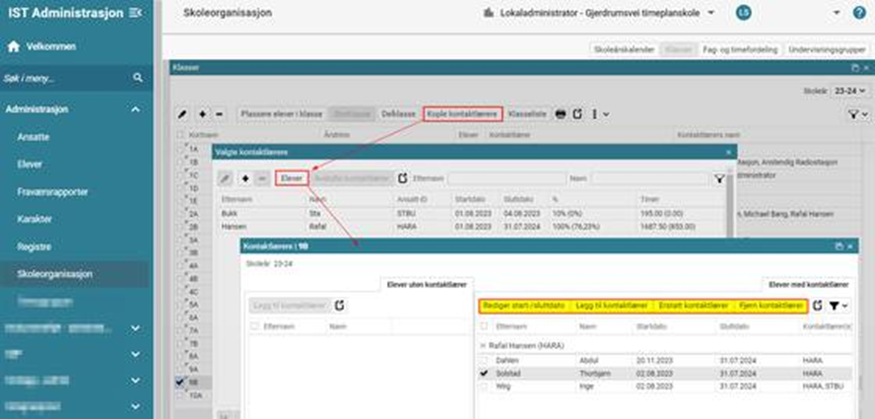Image resolution: width=875 pixels, height=419 pixels.
Task: Click the search magnifier in the side menu
Action: pyautogui.click(x=138, y=78)
